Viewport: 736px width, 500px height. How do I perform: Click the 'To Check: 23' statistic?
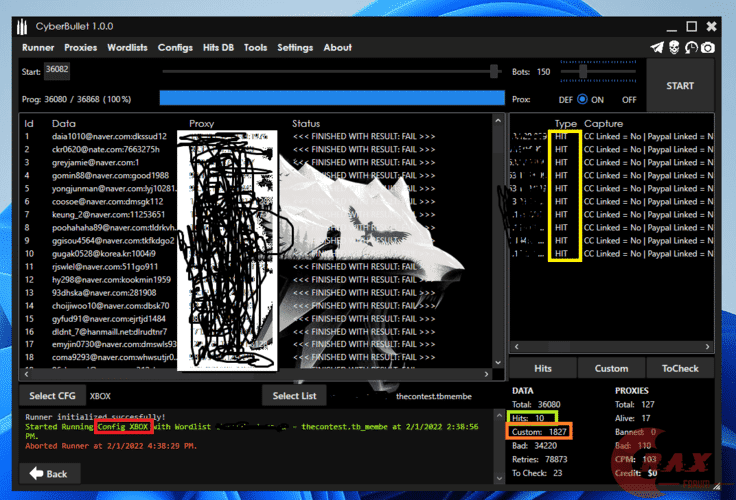[537, 473]
